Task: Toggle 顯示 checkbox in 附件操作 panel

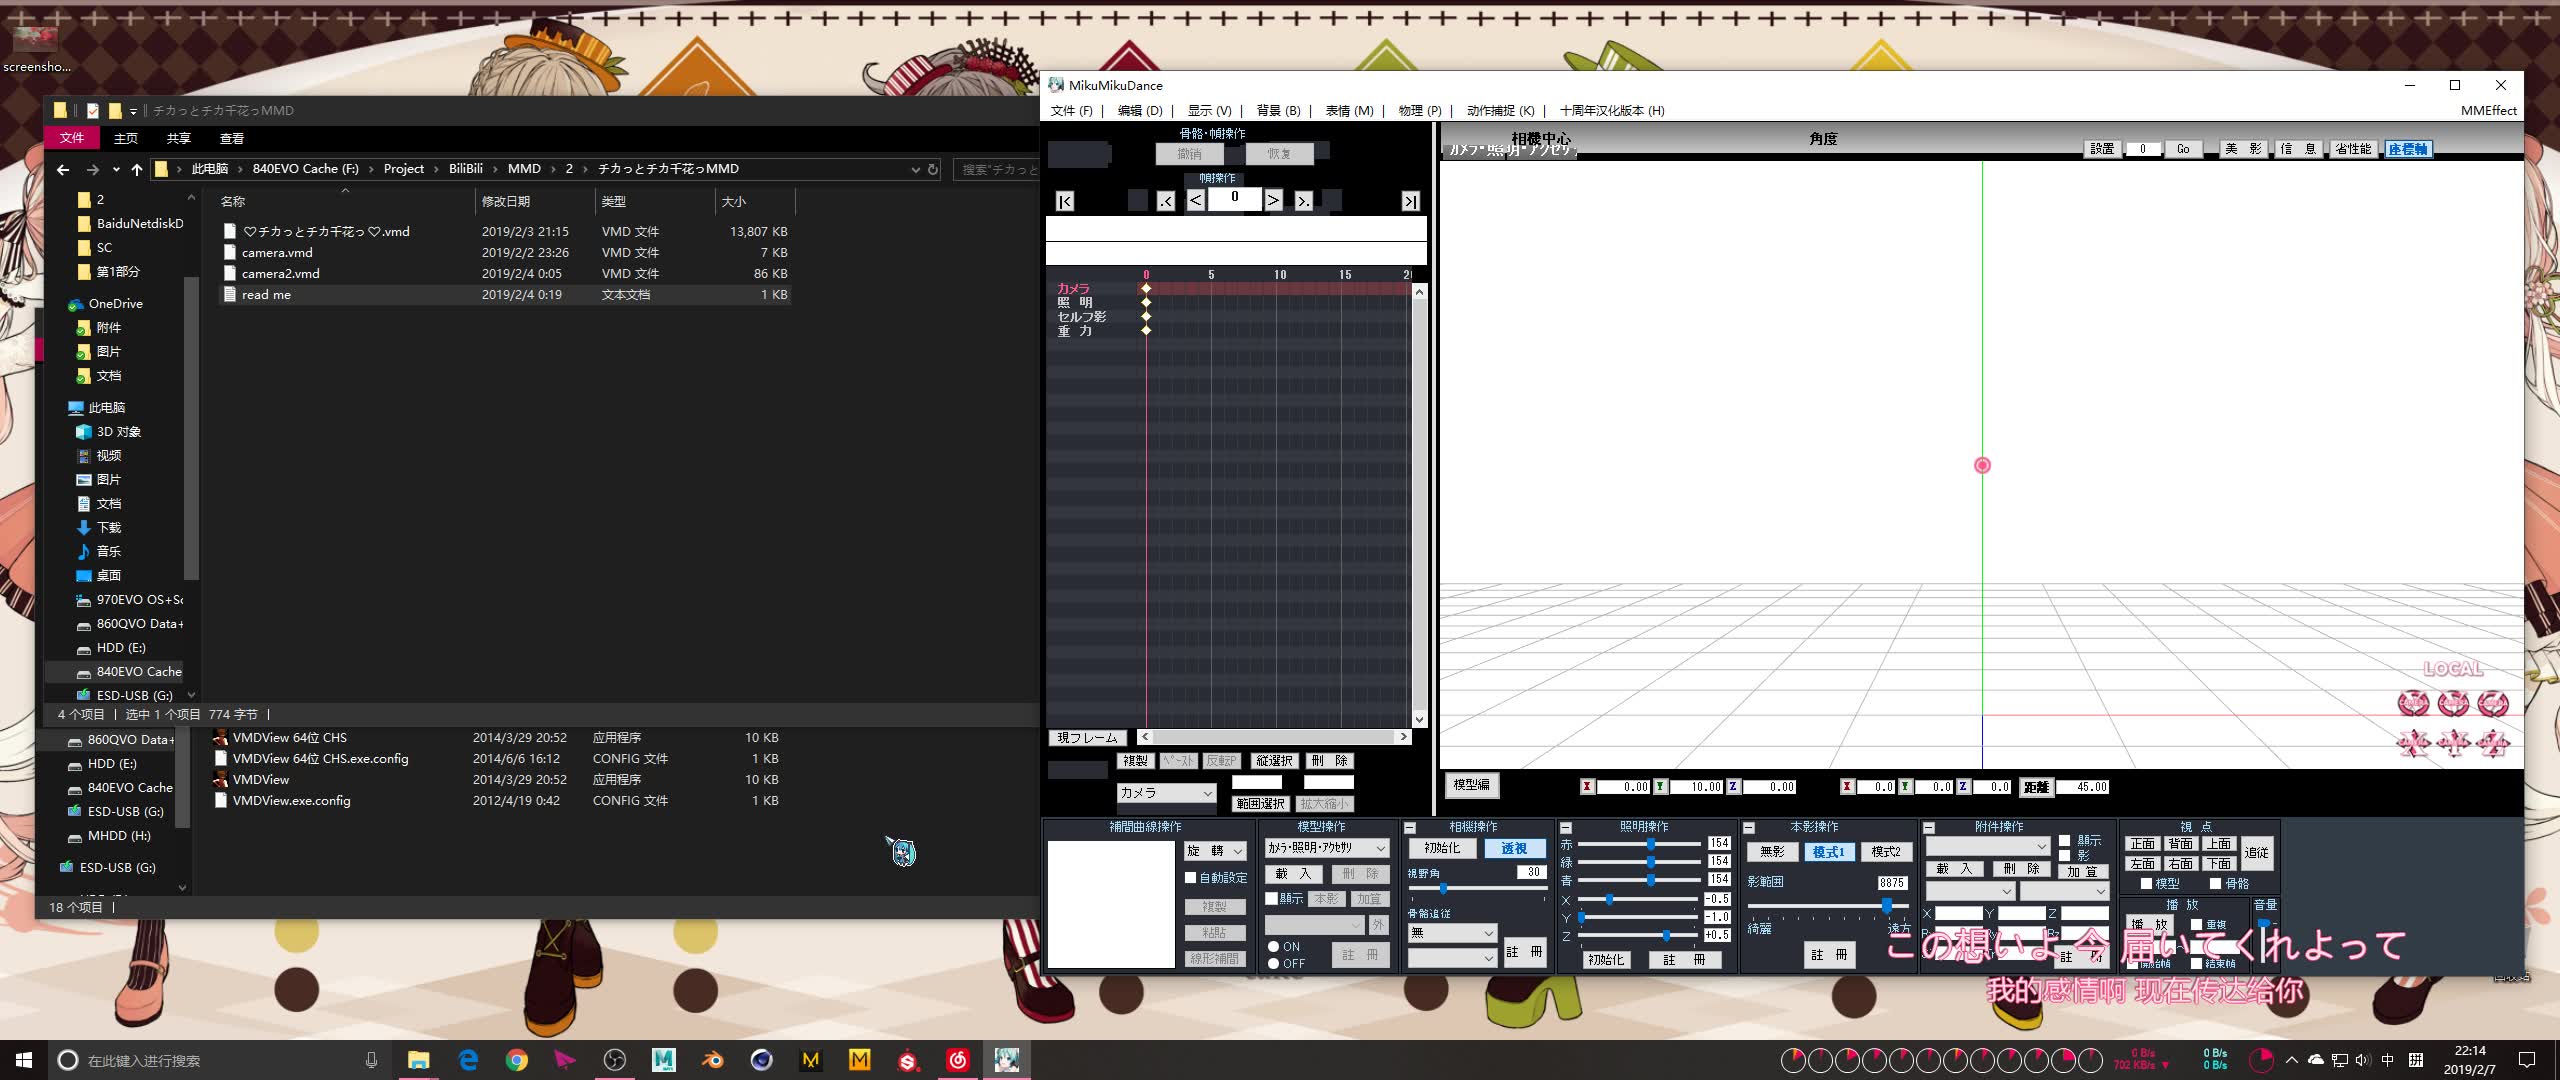Action: [x=2064, y=841]
